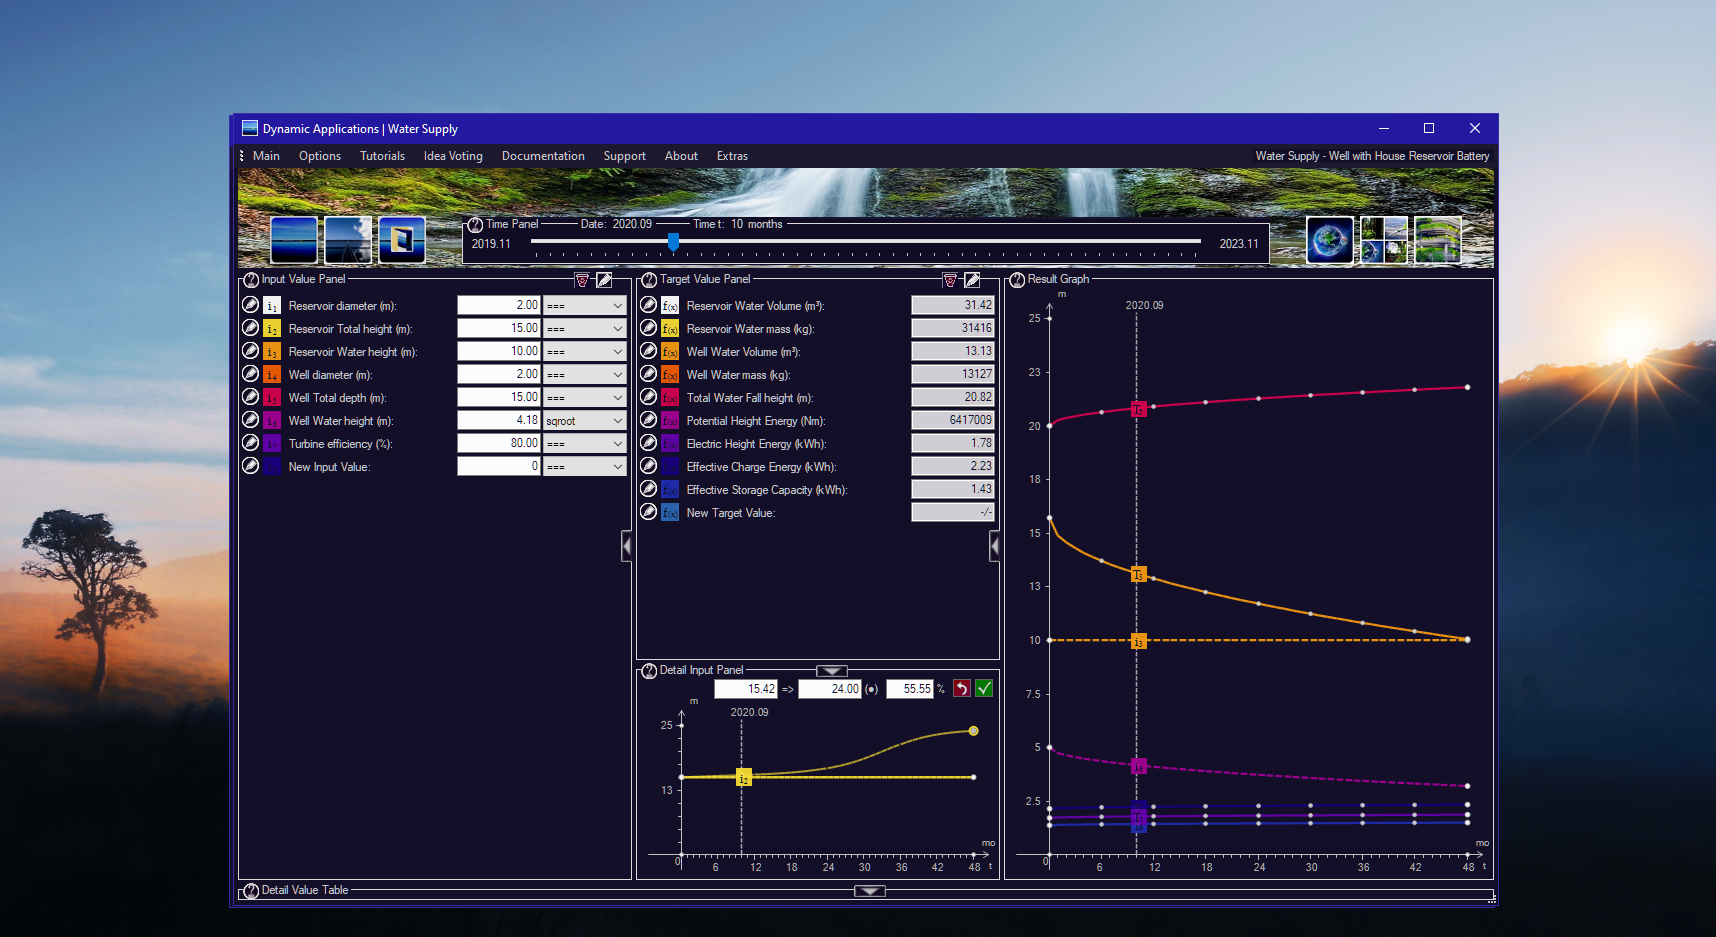Screen dimensions: 1716x937
Task: Click the green checkmark apply button
Action: (x=984, y=688)
